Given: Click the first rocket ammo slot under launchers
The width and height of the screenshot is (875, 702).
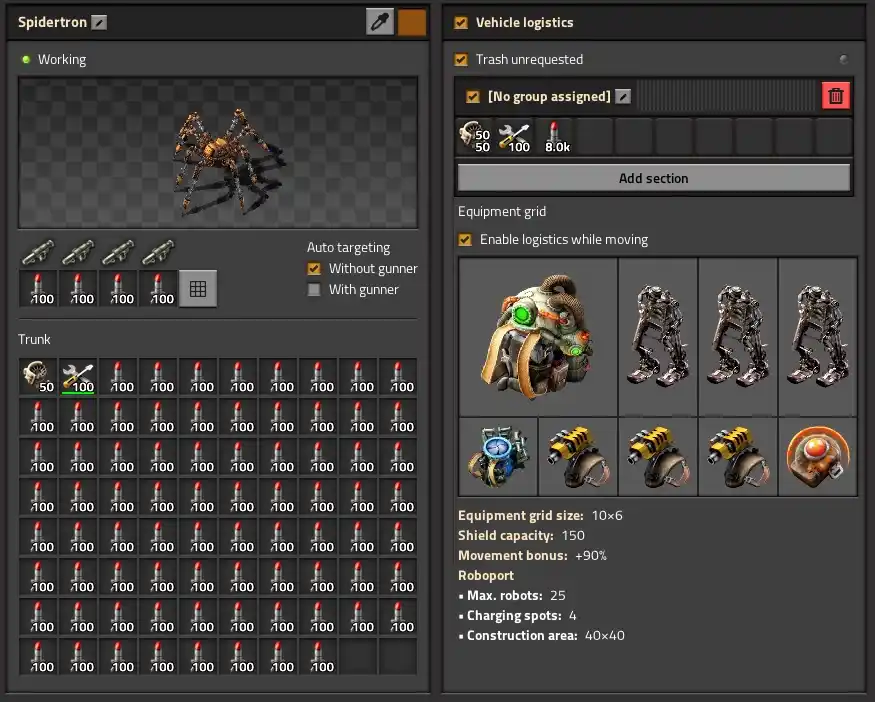Looking at the screenshot, I should pos(38,289).
